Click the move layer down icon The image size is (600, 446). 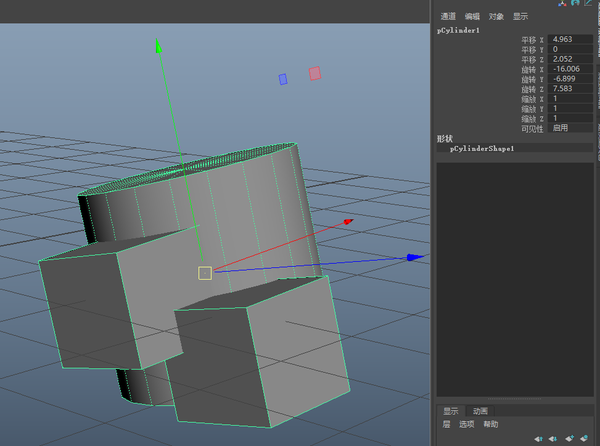[552, 438]
